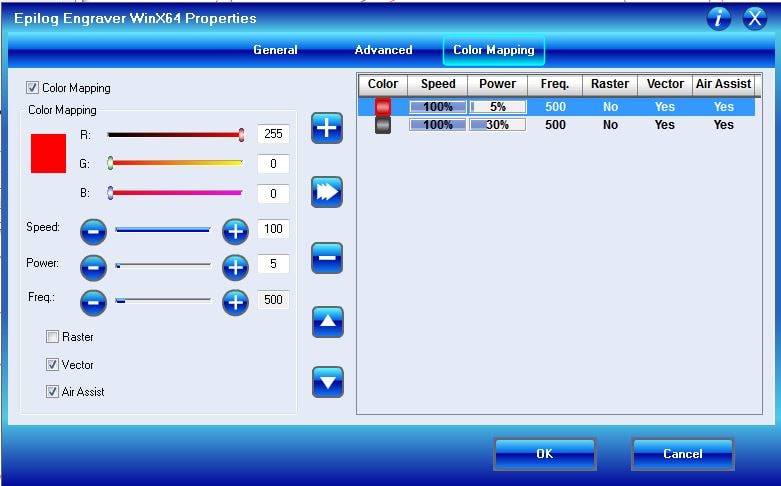Click the Power column header
Viewport: 781px width, 486px height.
point(498,84)
